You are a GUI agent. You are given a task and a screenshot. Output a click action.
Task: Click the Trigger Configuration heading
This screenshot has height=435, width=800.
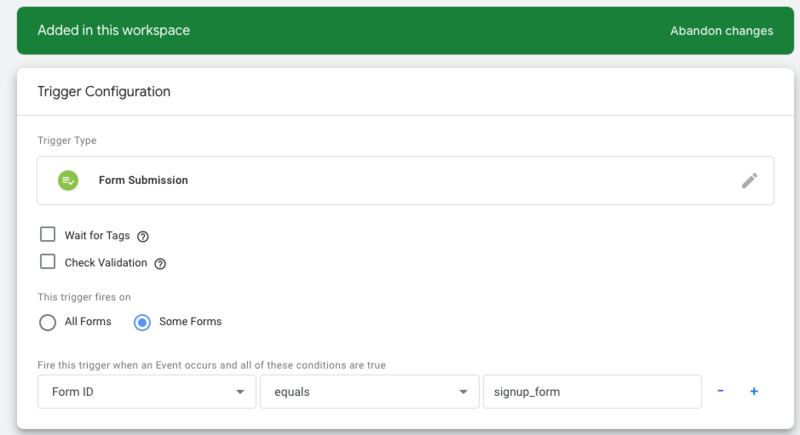point(104,92)
